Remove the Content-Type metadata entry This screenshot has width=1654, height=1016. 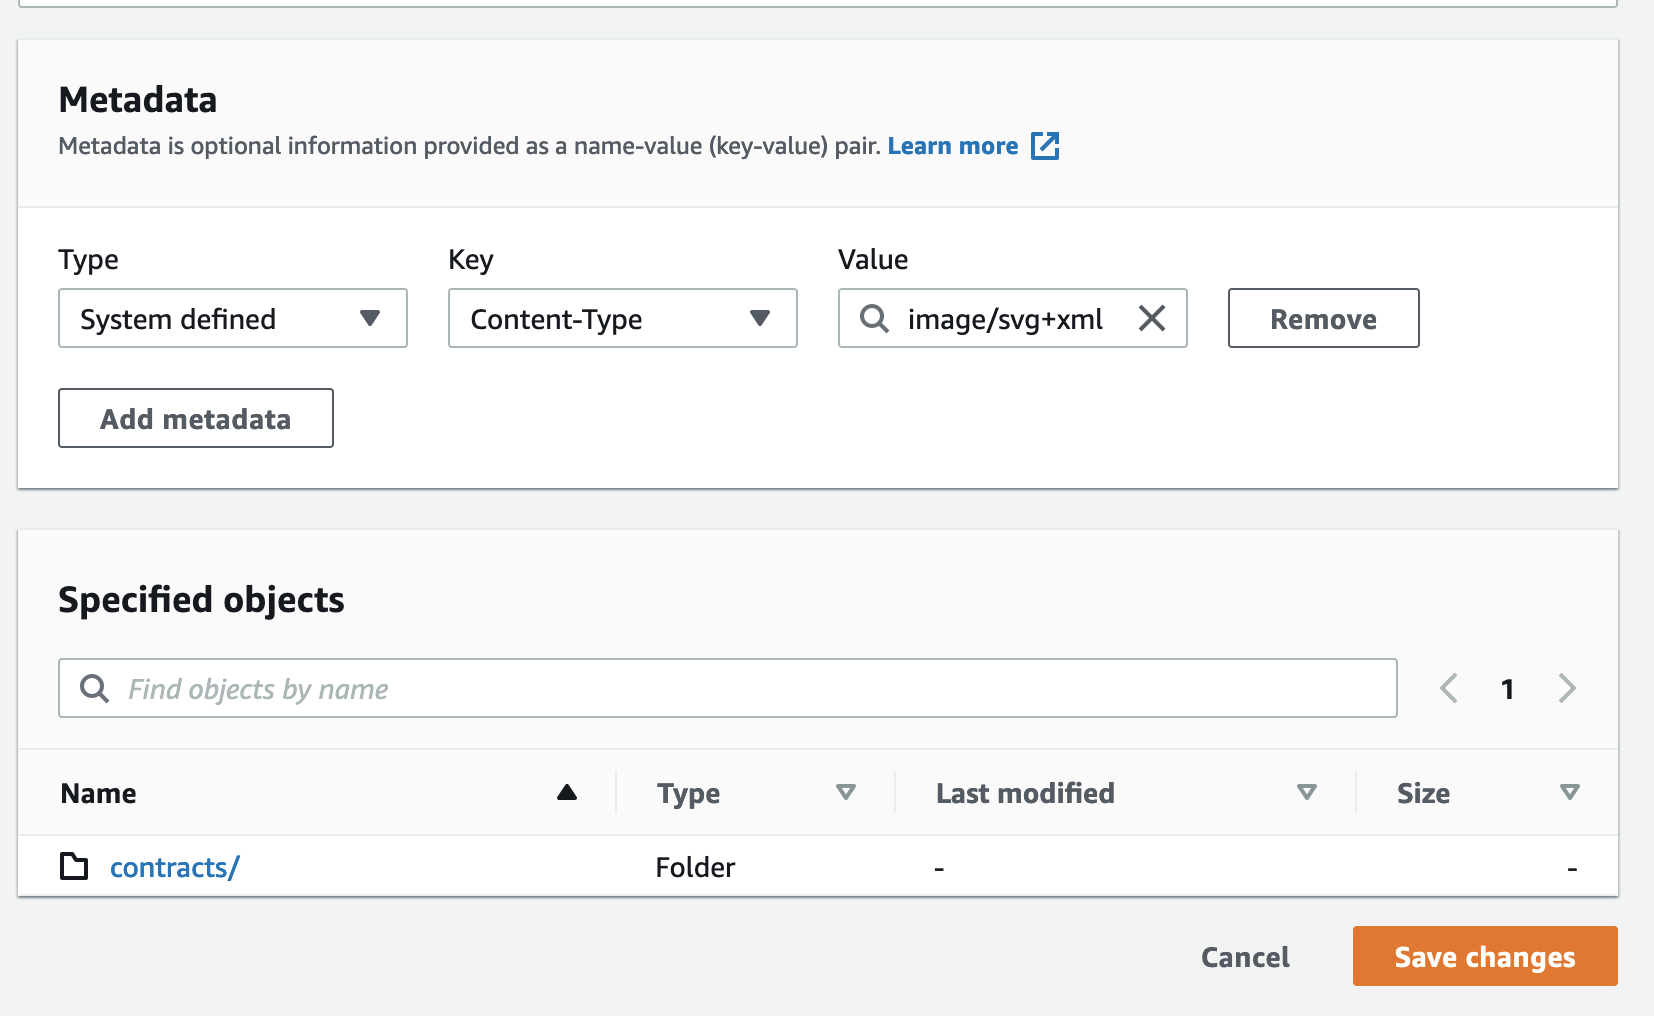tap(1323, 318)
